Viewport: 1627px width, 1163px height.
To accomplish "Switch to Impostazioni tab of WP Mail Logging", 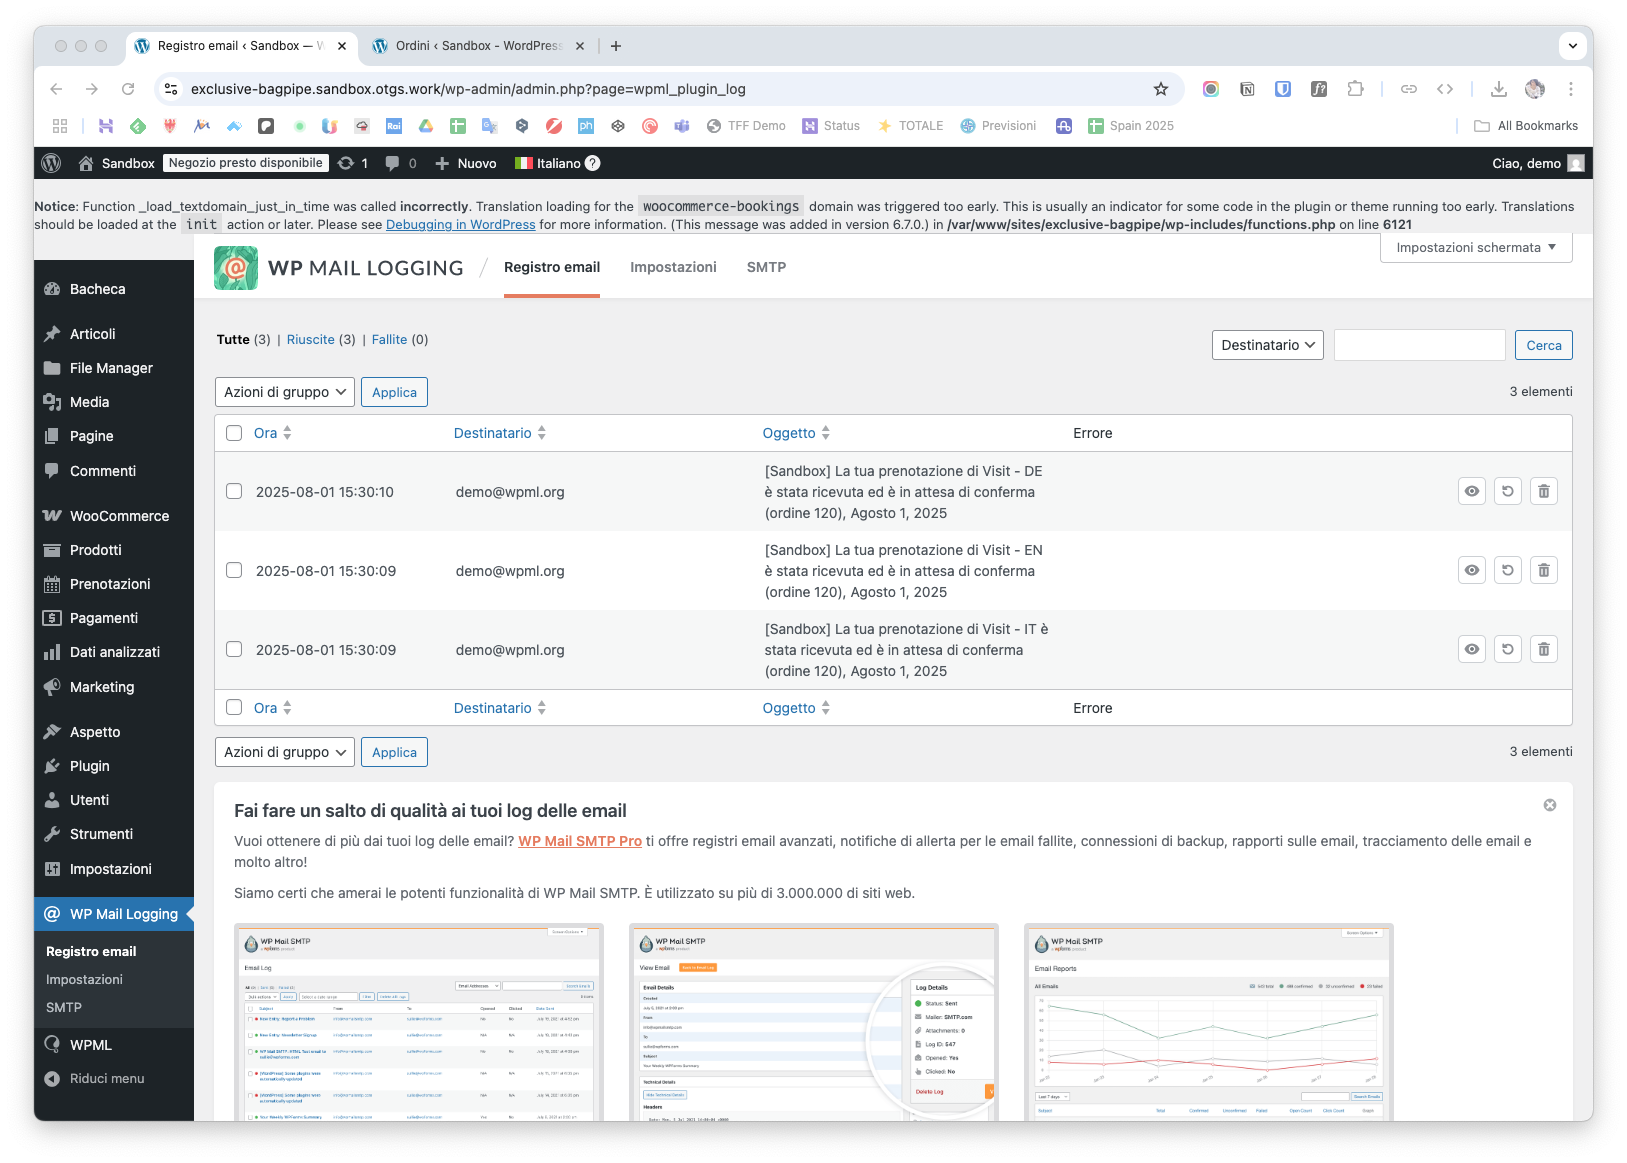I will click(673, 267).
